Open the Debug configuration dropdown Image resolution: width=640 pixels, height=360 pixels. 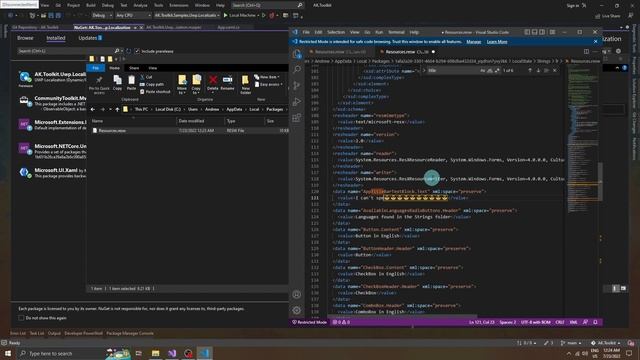102,15
